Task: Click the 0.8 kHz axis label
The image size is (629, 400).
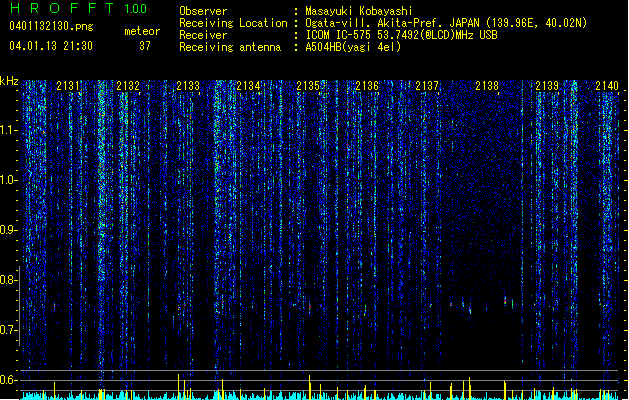Action: coord(8,280)
